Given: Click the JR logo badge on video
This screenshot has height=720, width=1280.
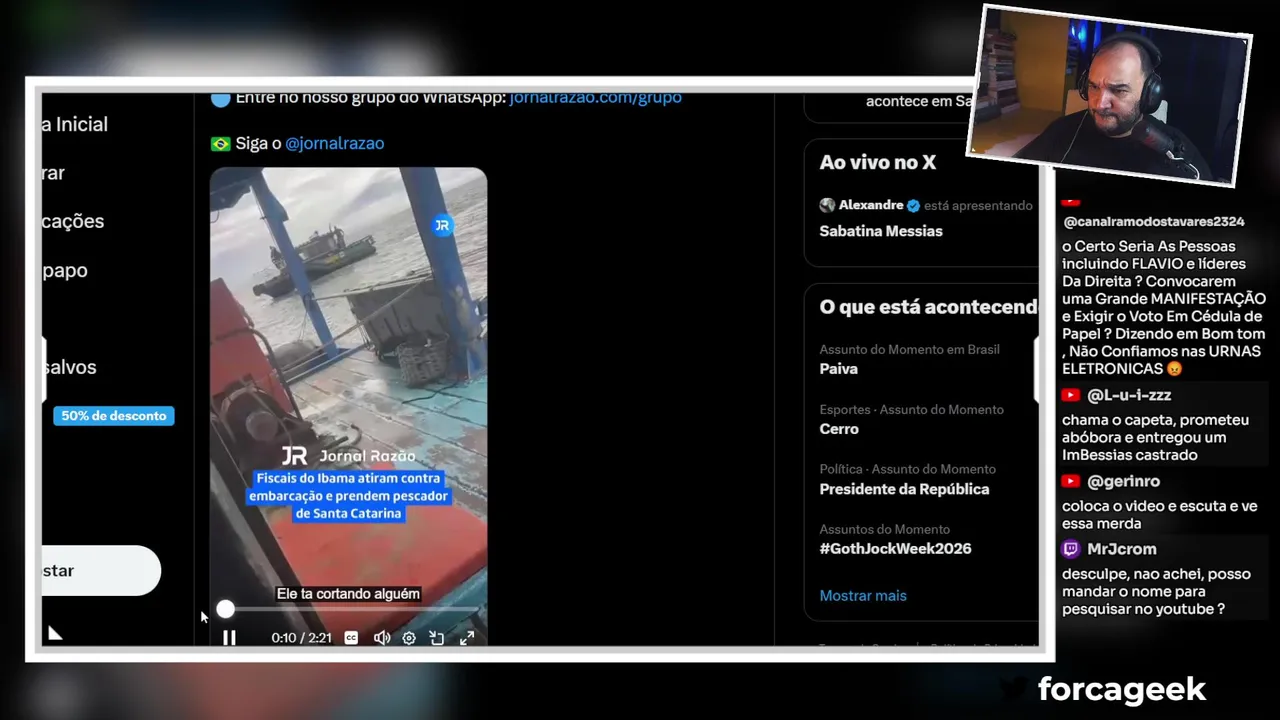Looking at the screenshot, I should coord(442,226).
